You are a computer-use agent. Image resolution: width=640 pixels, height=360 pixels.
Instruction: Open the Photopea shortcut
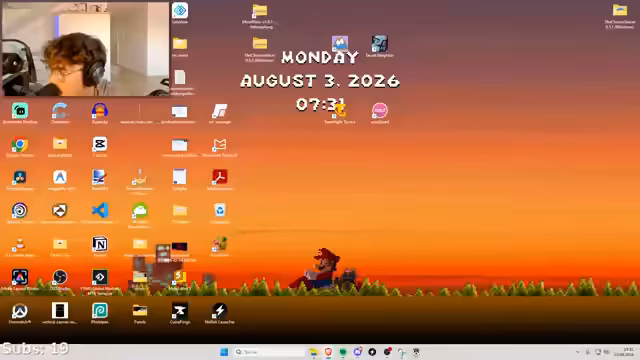100,311
